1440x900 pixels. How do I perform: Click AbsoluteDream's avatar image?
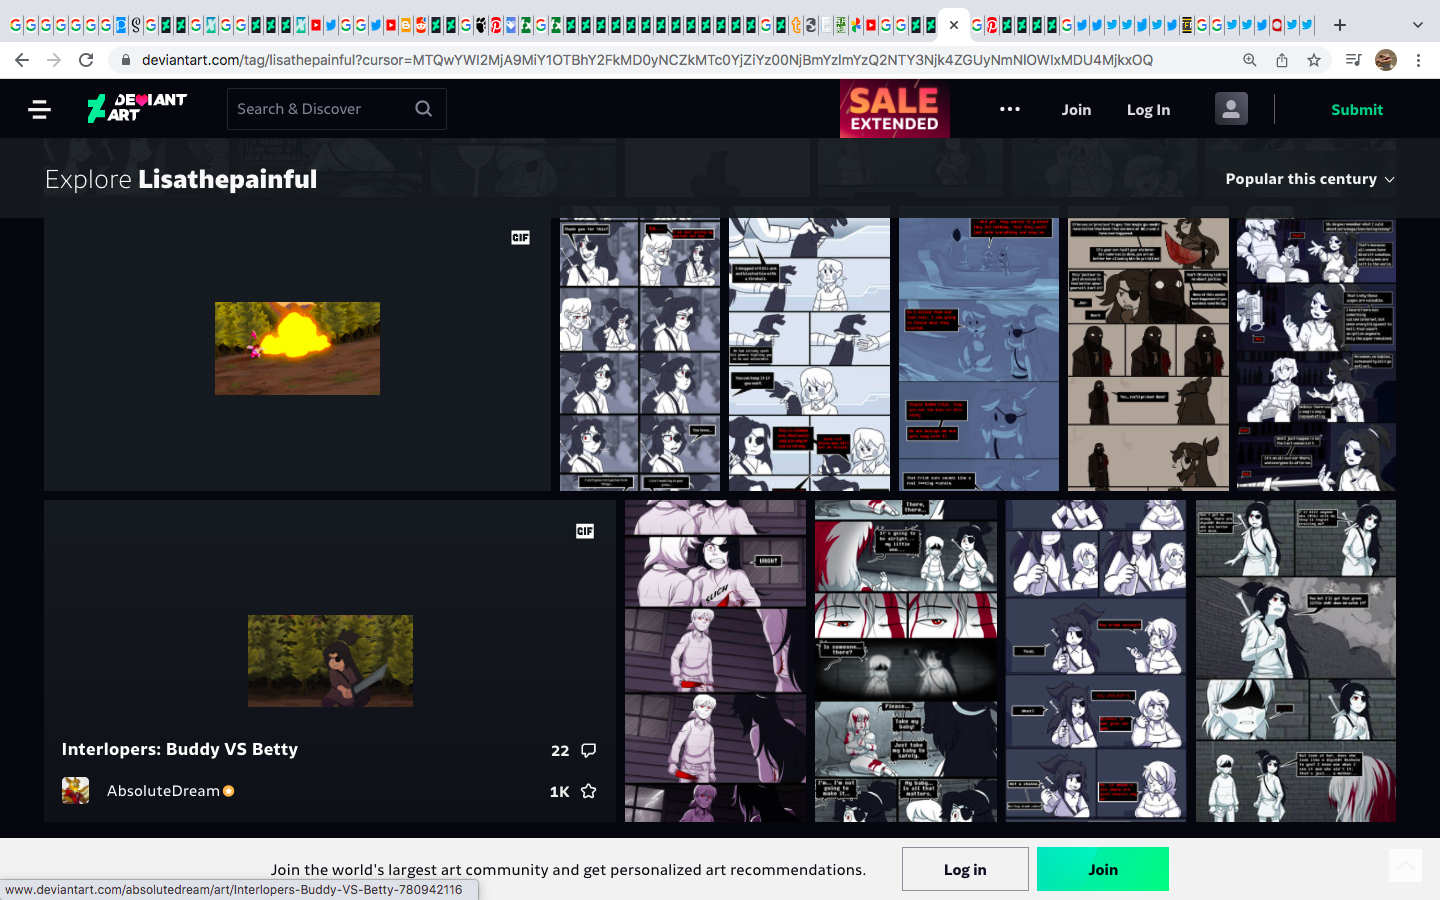[x=75, y=791]
